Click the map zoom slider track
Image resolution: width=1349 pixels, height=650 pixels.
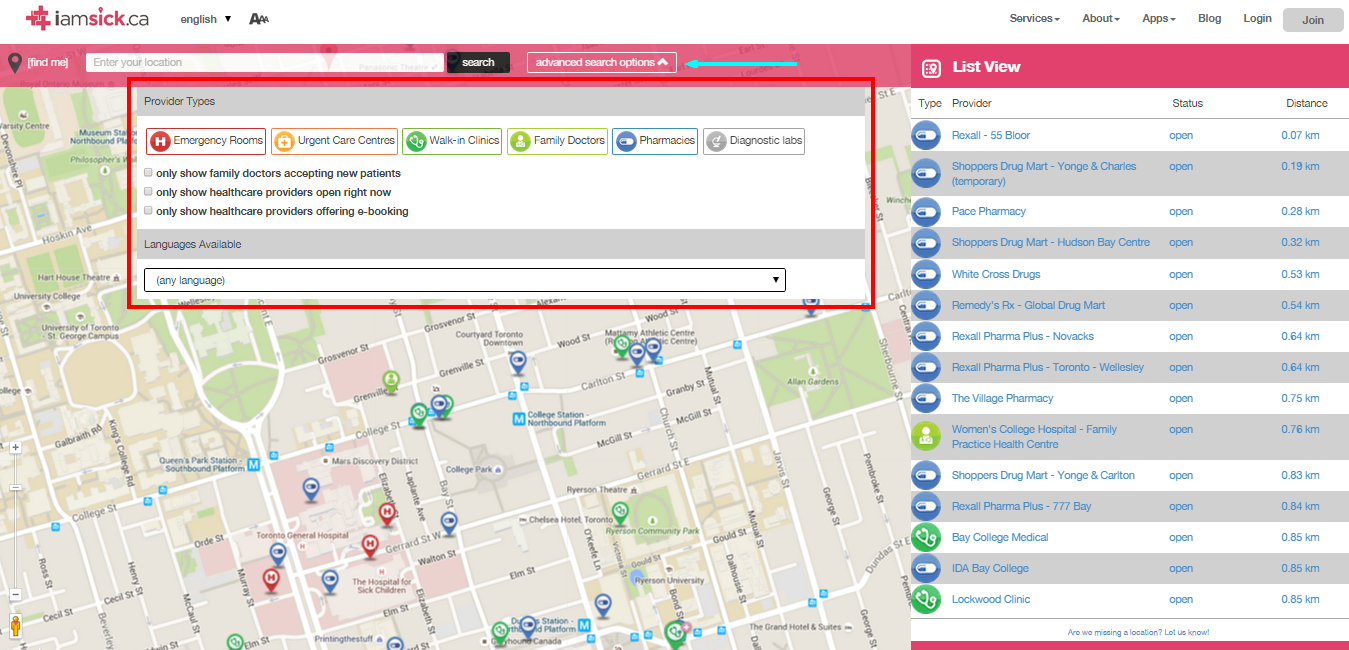tap(16, 520)
